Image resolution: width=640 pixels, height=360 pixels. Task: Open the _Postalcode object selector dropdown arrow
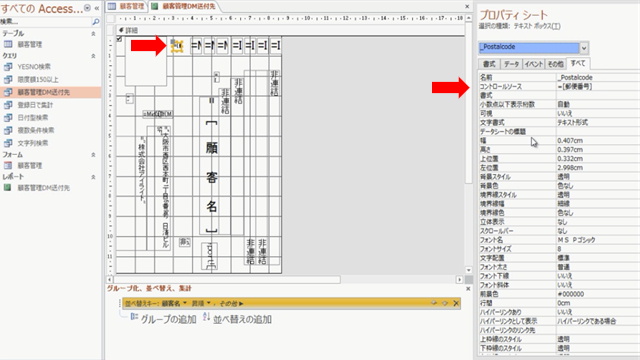(584, 48)
